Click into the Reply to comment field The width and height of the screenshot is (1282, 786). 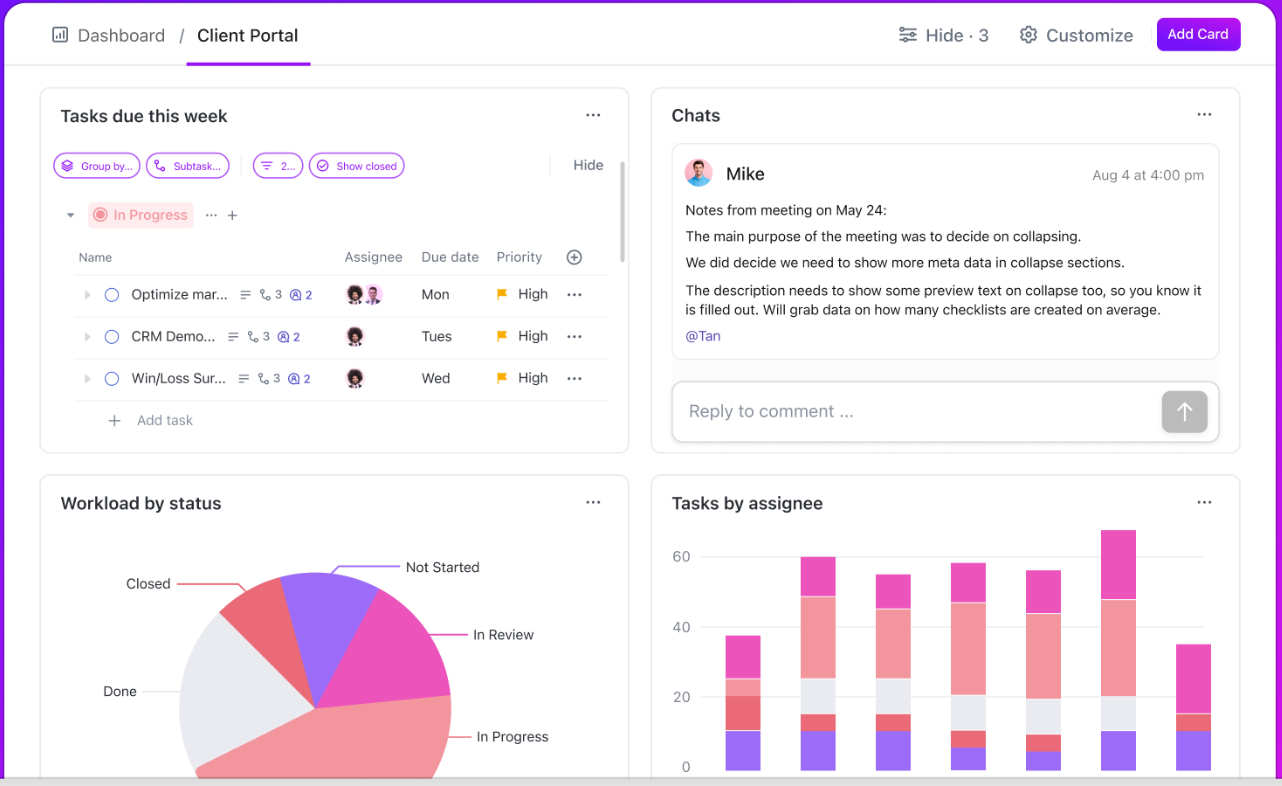[915, 411]
